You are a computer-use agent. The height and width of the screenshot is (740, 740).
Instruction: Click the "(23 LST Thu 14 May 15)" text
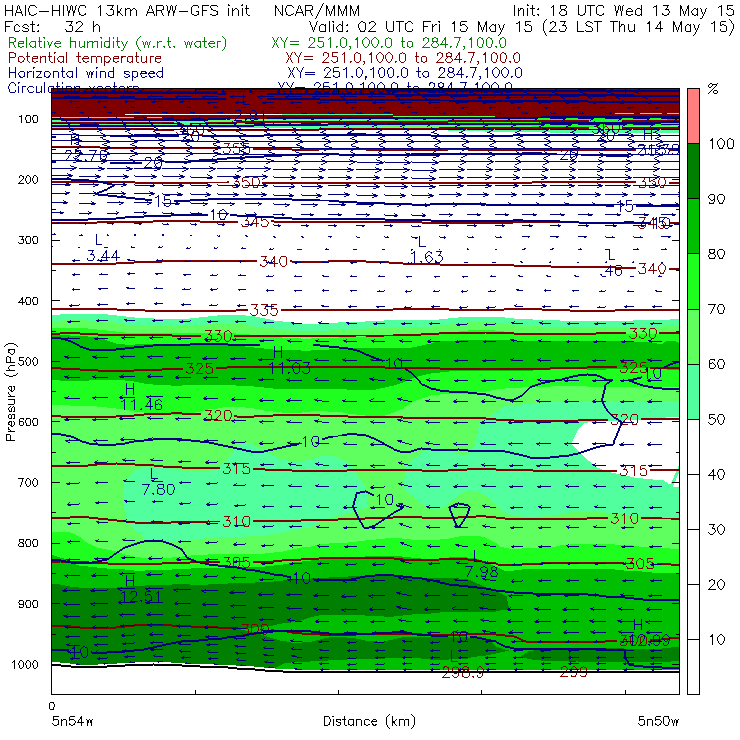(639, 26)
